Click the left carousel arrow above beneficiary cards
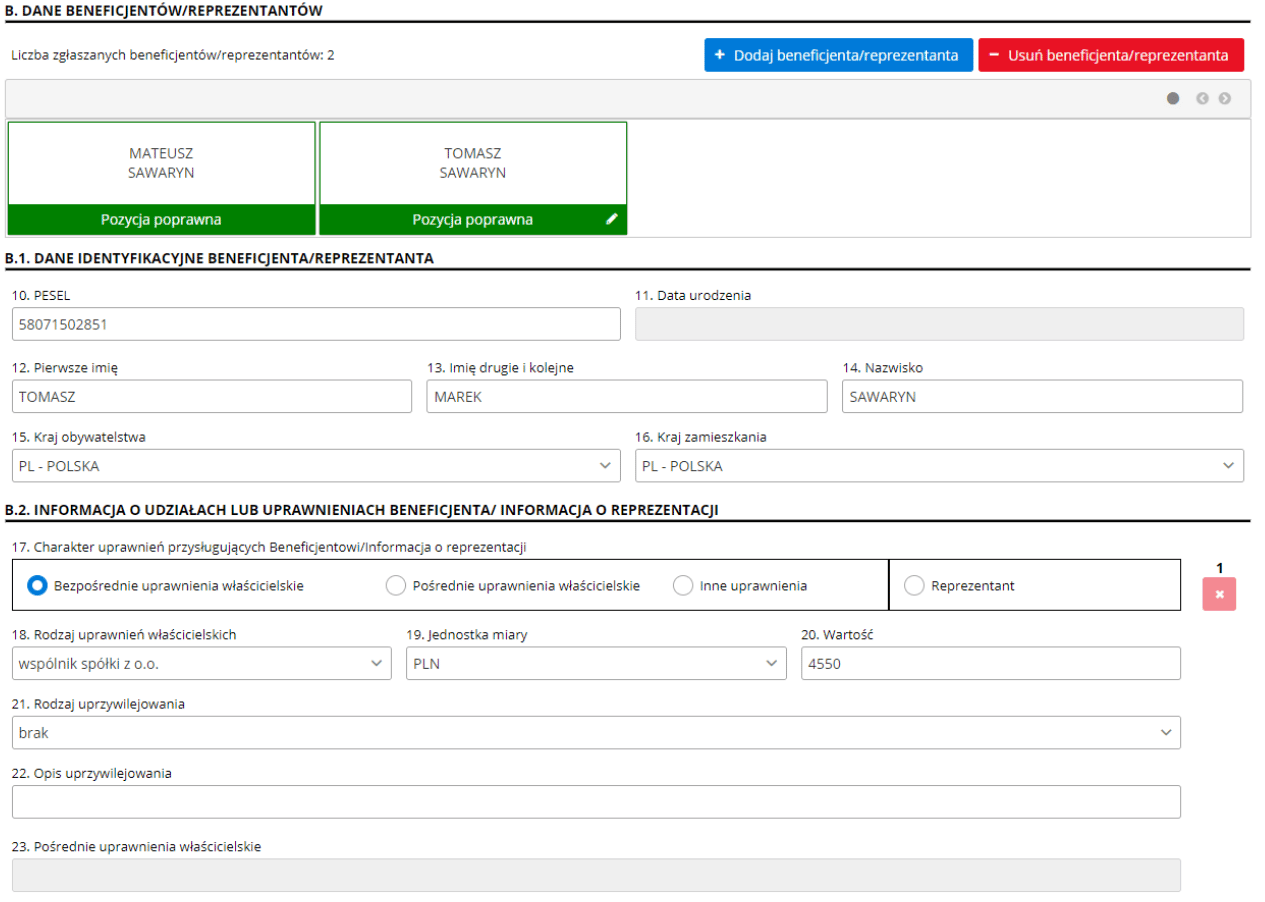The image size is (1265, 902). coord(1201,98)
